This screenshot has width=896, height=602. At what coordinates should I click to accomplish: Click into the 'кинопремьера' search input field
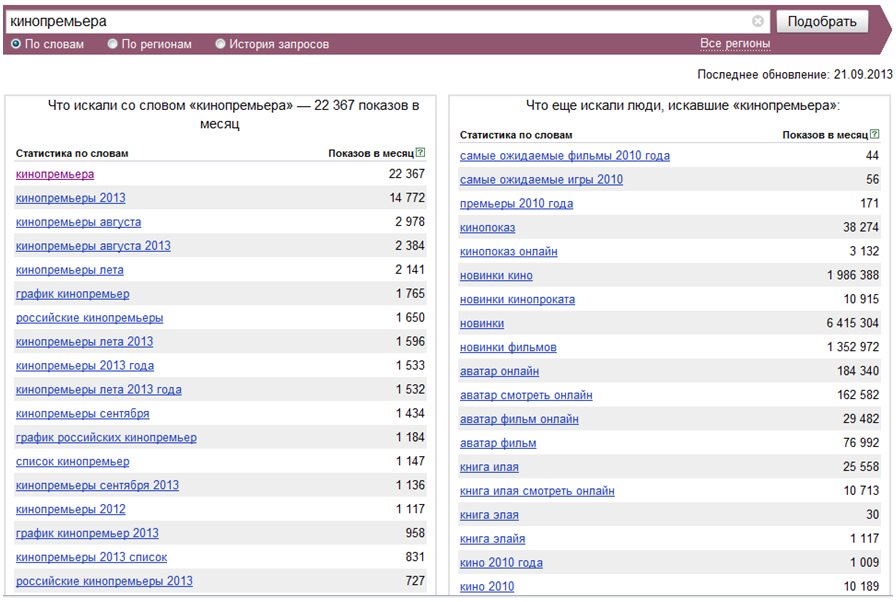377,22
